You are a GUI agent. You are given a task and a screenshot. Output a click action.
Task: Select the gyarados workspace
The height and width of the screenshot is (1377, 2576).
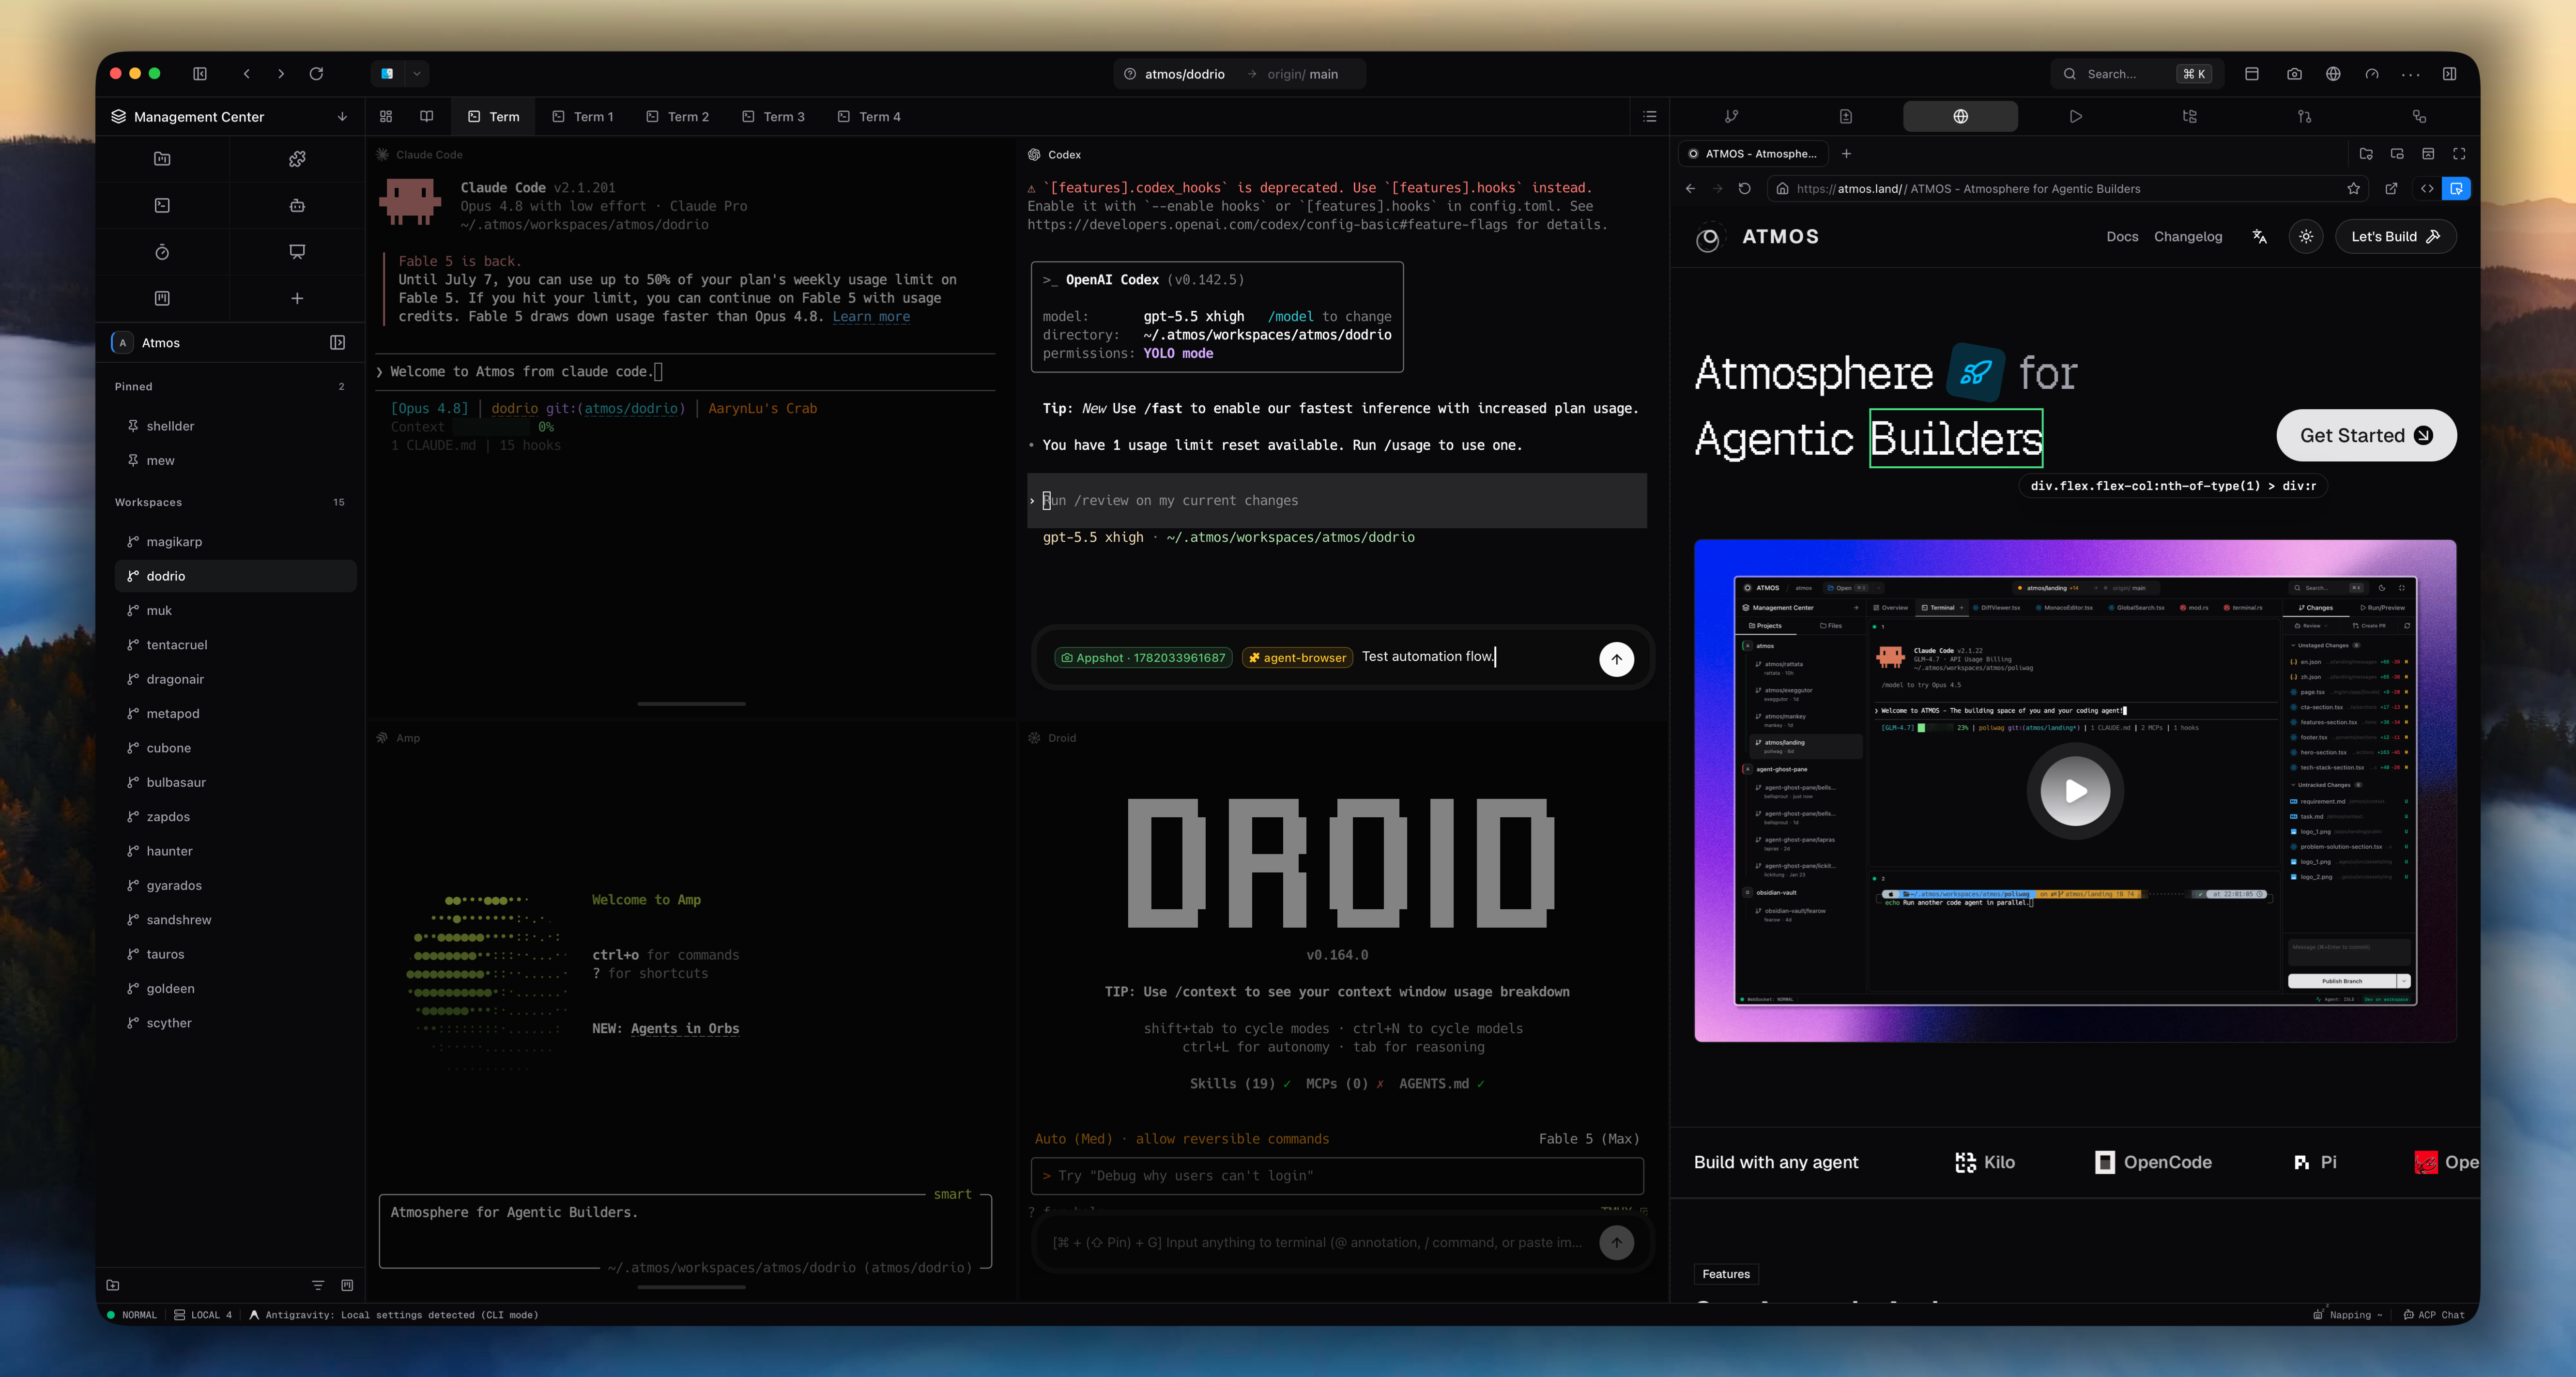coord(235,886)
